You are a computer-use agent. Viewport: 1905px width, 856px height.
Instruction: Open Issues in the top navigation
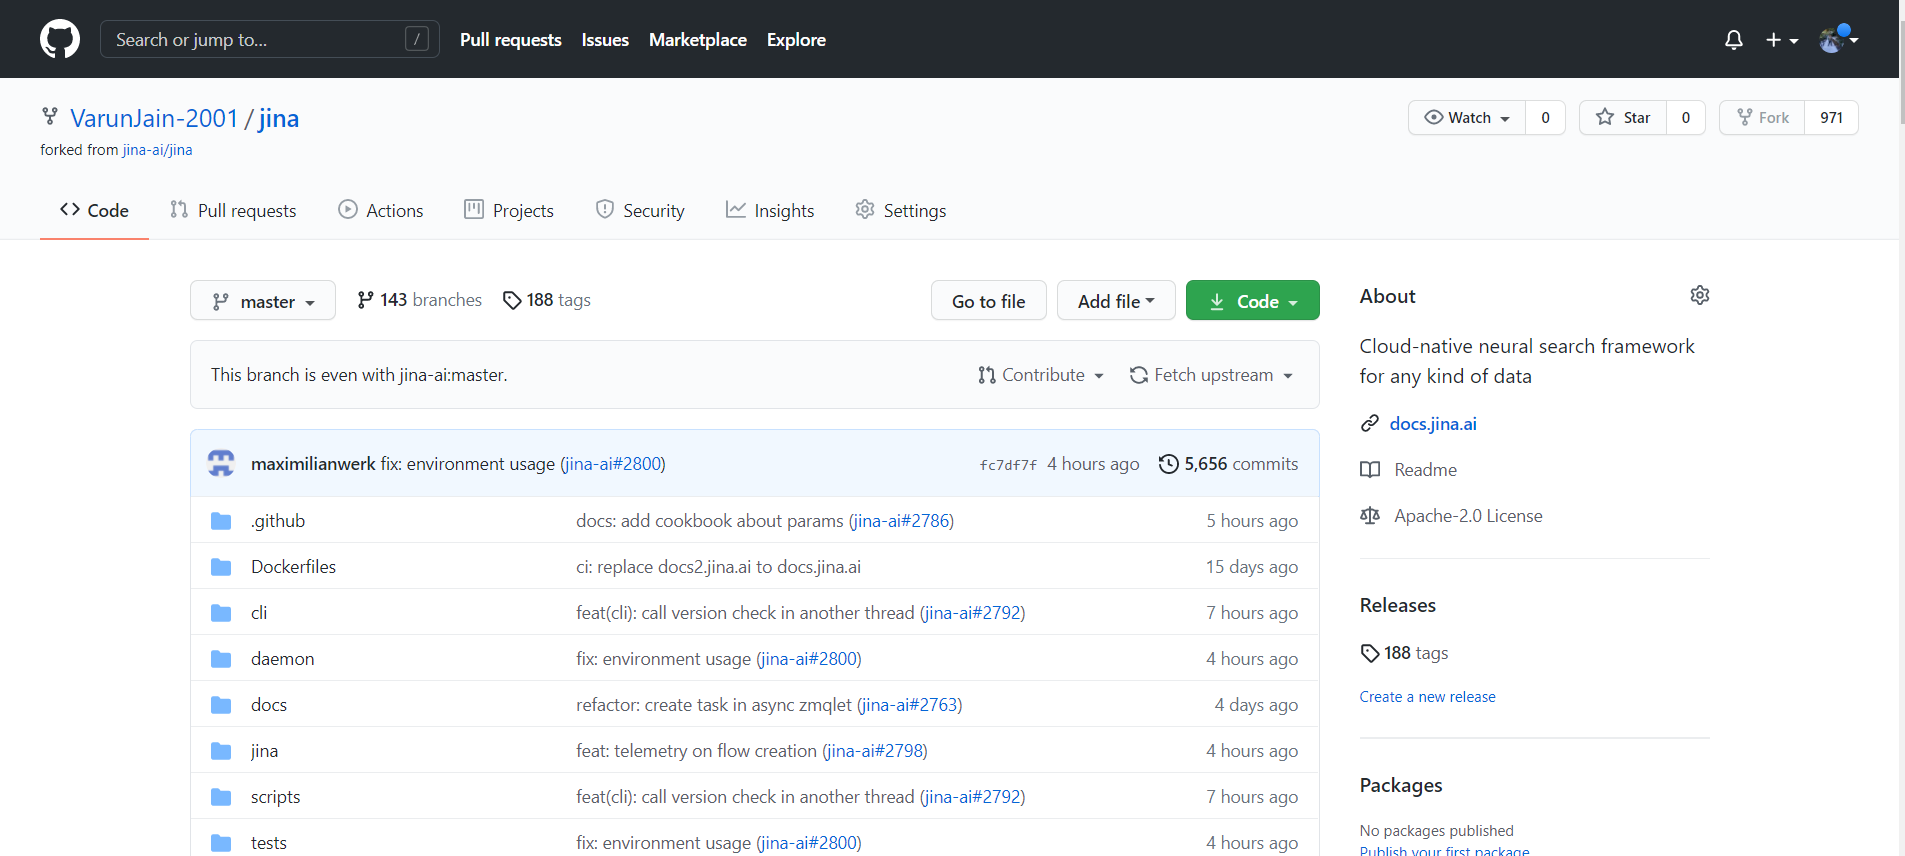[x=605, y=40]
